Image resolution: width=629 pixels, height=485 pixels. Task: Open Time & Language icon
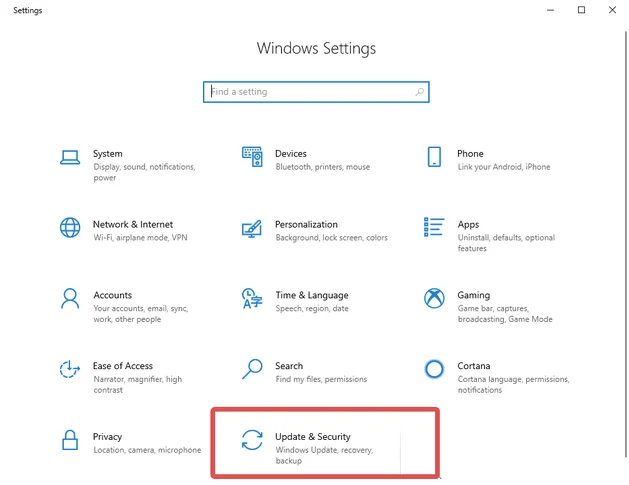[252, 298]
